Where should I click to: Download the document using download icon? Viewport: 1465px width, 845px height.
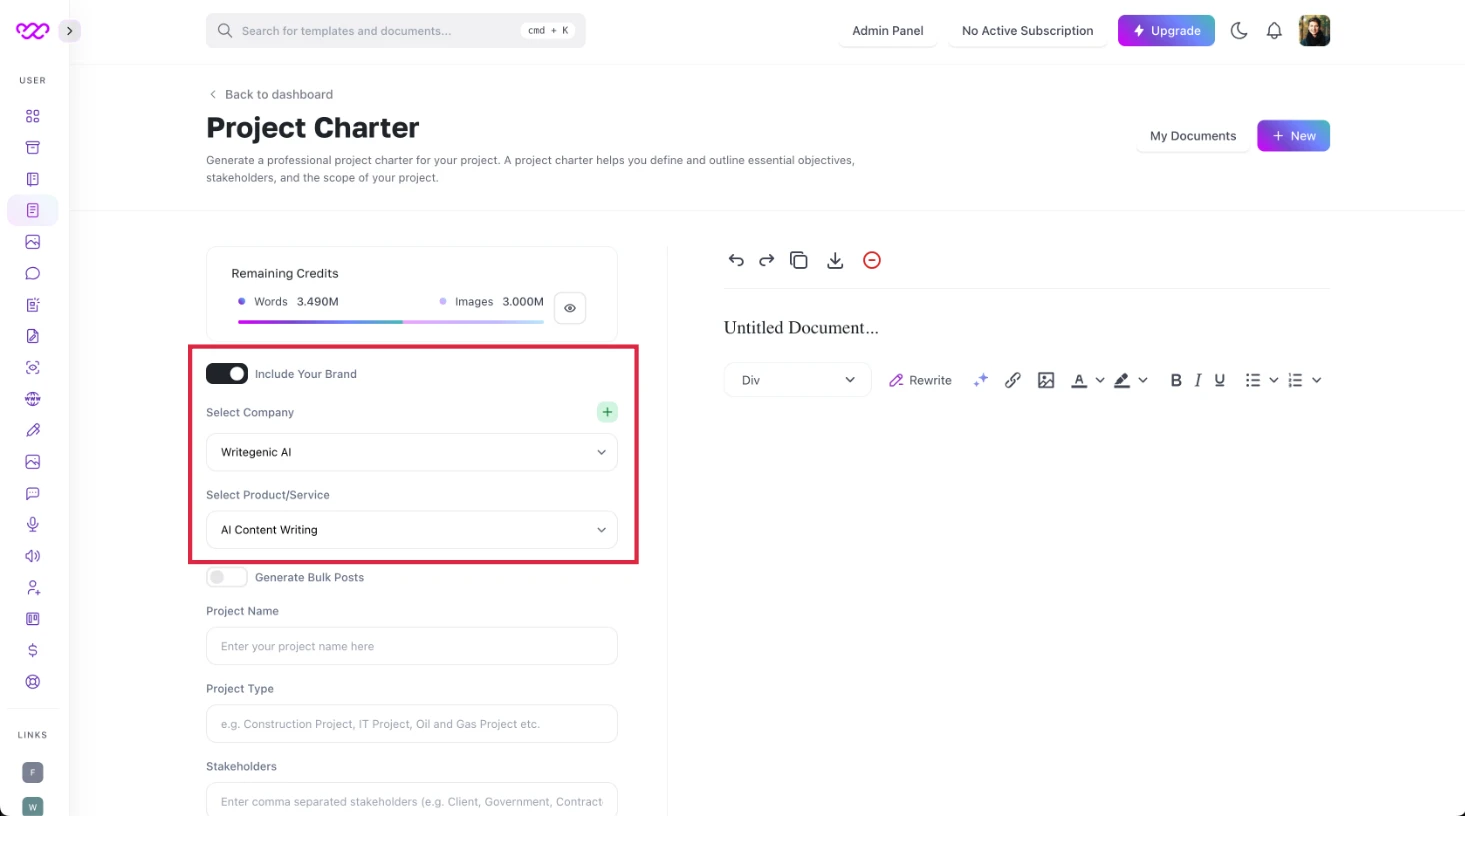(835, 260)
